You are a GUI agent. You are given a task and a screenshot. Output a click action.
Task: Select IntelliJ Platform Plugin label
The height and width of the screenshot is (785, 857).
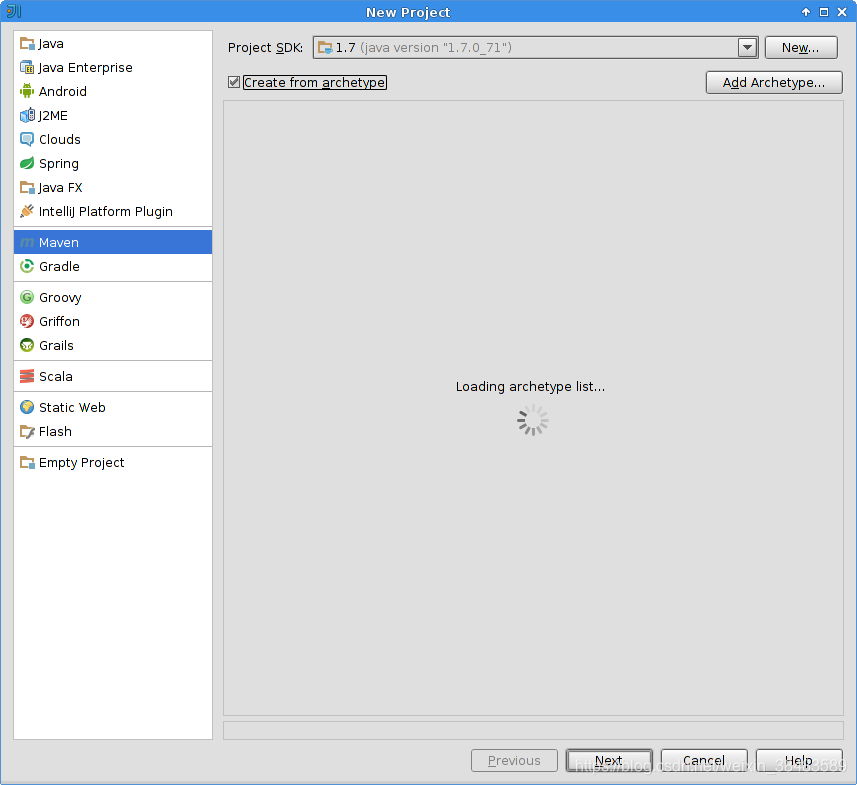[x=105, y=212]
